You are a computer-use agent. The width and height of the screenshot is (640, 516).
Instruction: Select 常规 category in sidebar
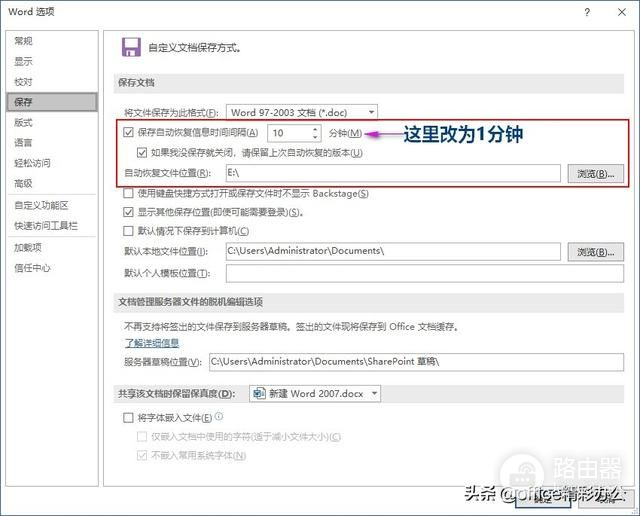point(52,41)
